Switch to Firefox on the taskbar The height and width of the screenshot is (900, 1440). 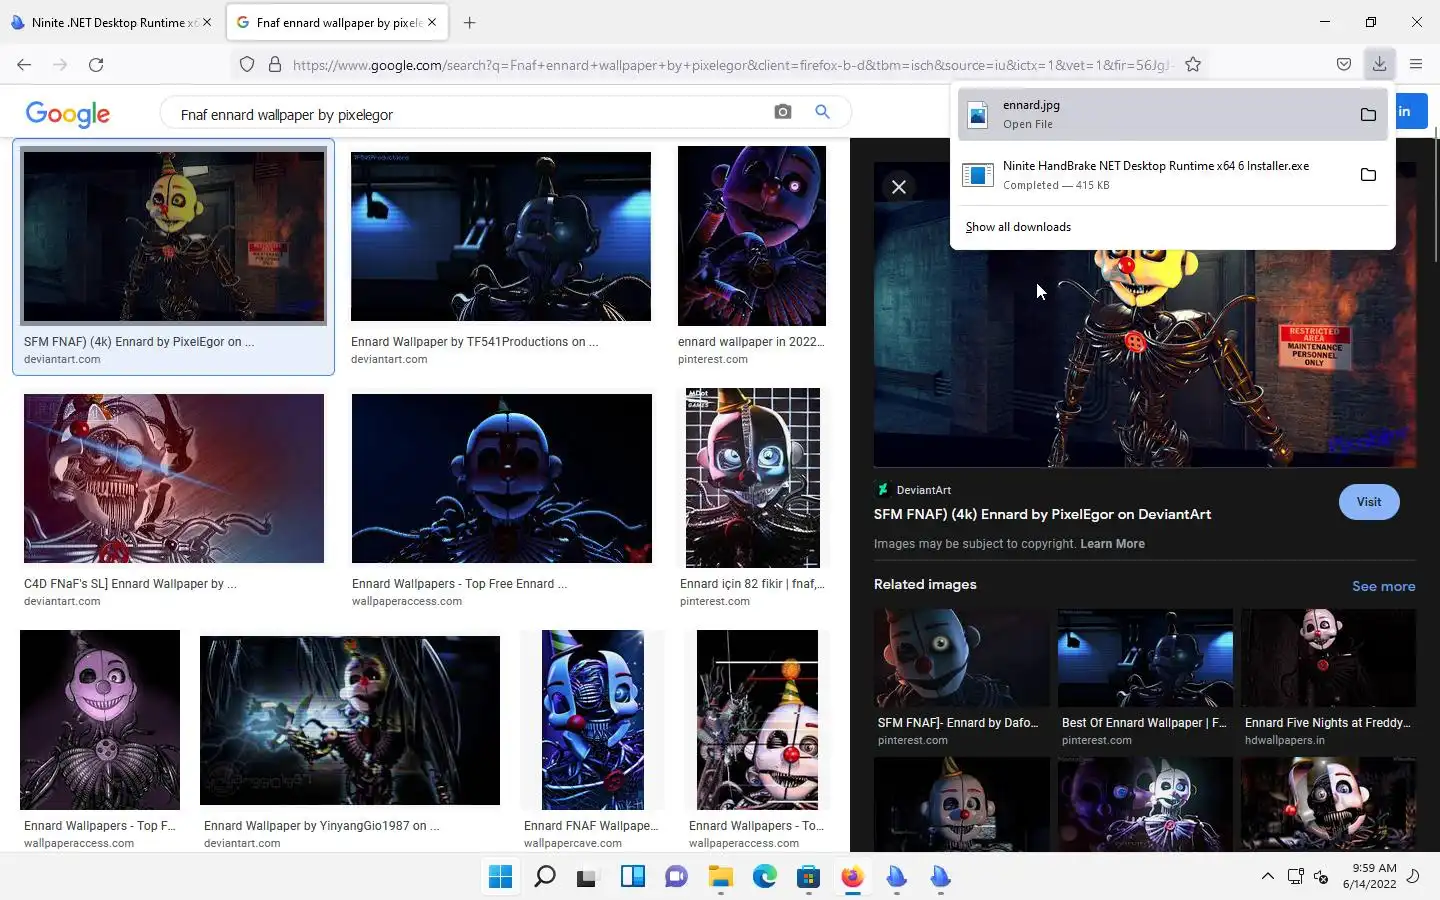[x=852, y=877]
